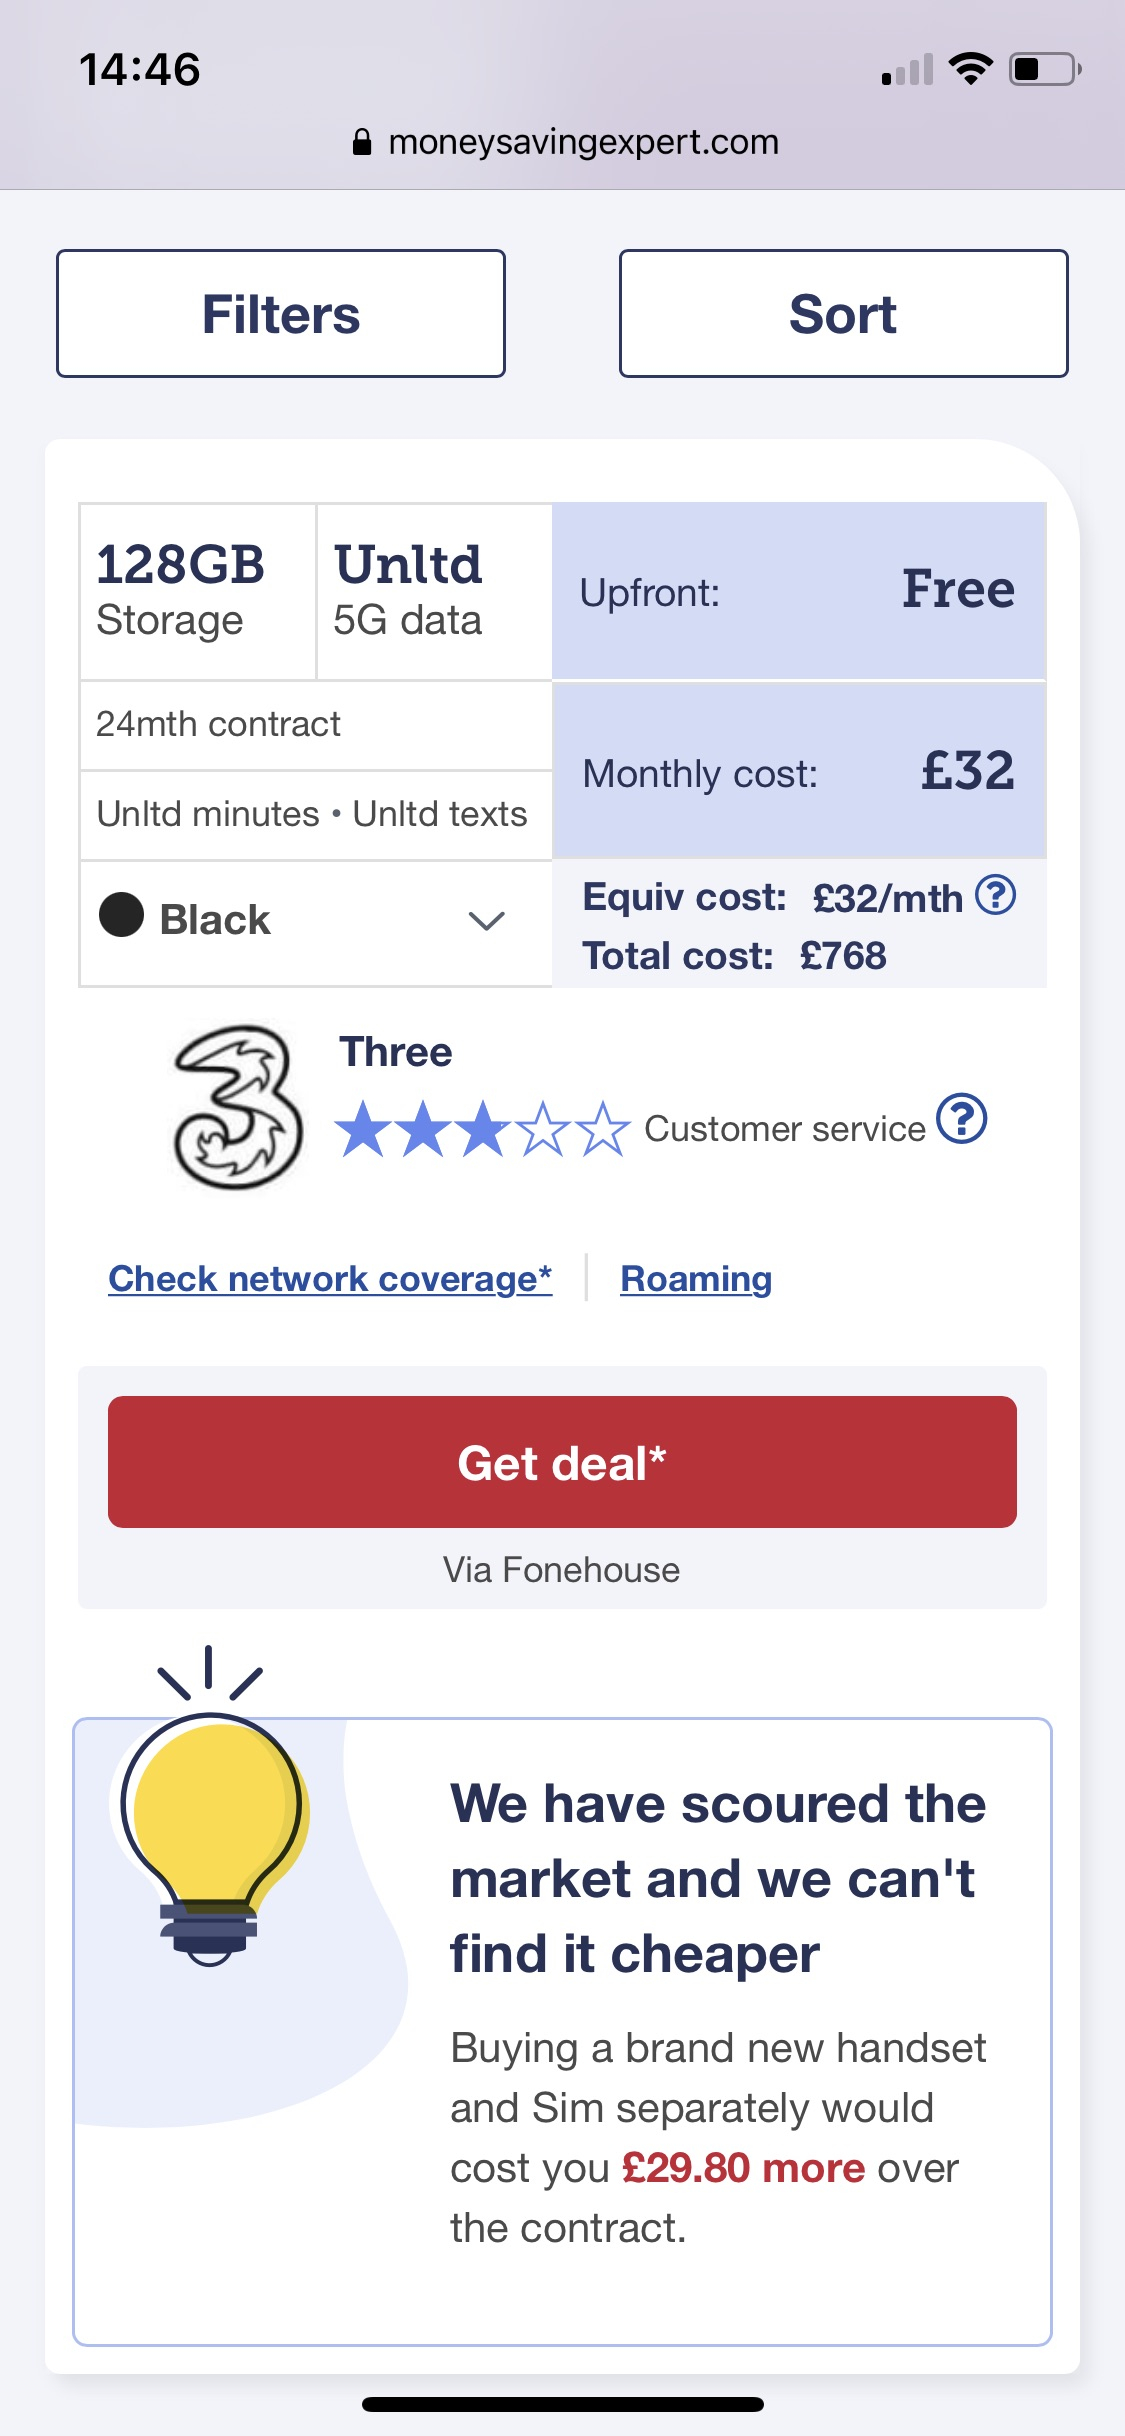Follow the Check network coverage link

click(x=330, y=1279)
